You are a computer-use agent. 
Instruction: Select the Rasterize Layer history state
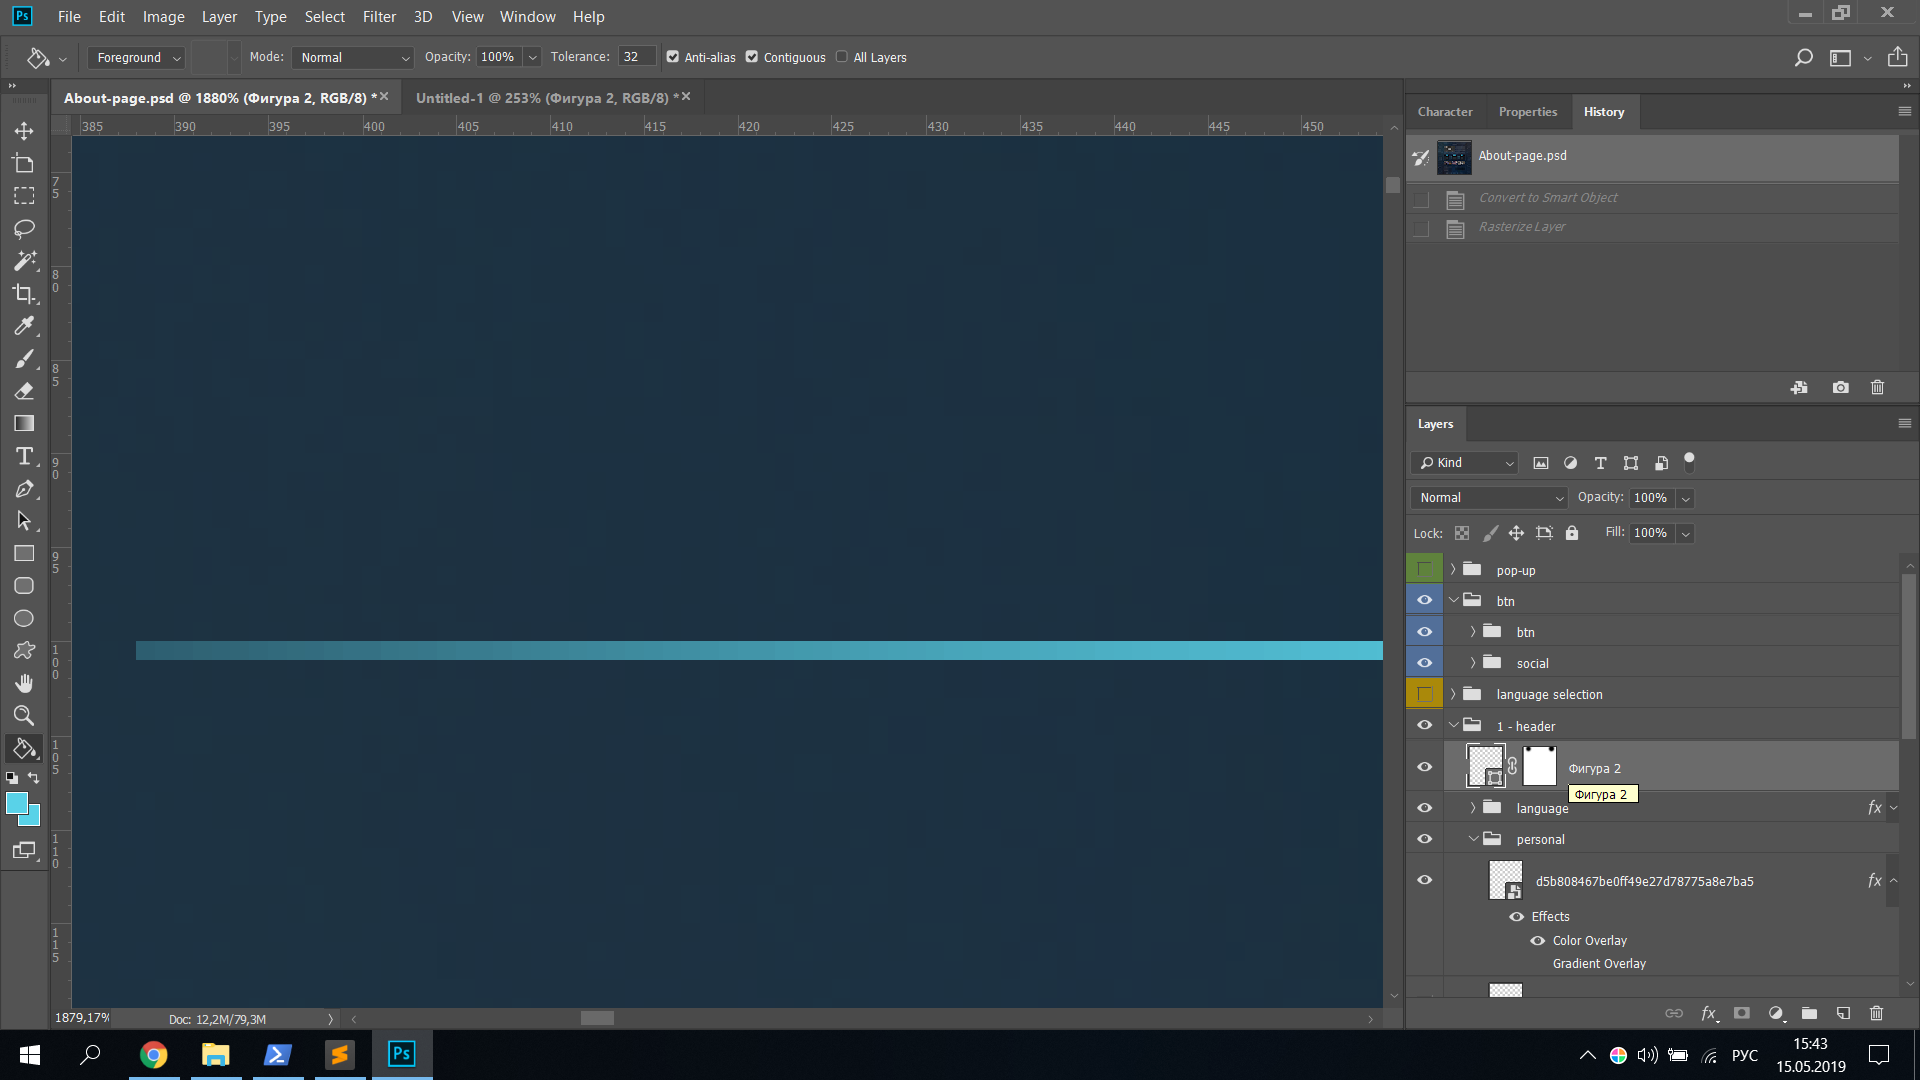tap(1653, 228)
